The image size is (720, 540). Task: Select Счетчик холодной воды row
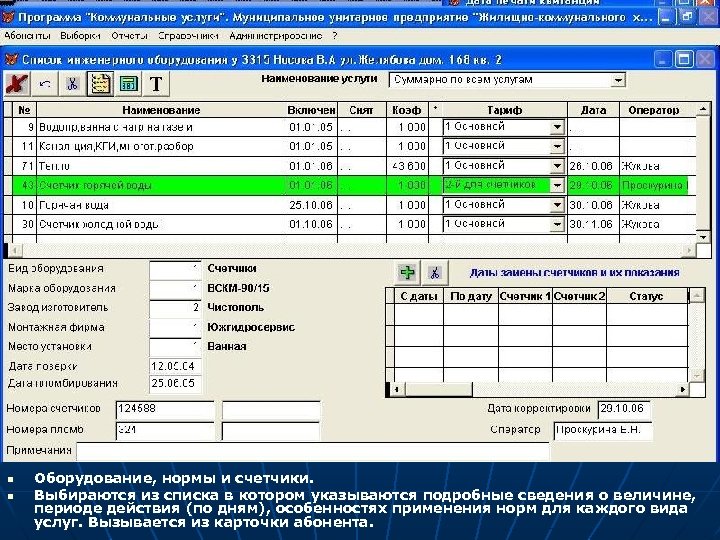pyautogui.click(x=350, y=224)
